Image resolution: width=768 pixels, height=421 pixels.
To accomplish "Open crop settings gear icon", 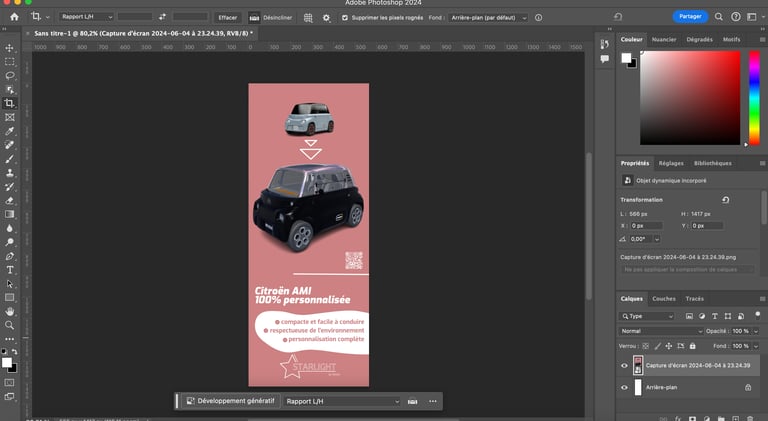I will 328,17.
